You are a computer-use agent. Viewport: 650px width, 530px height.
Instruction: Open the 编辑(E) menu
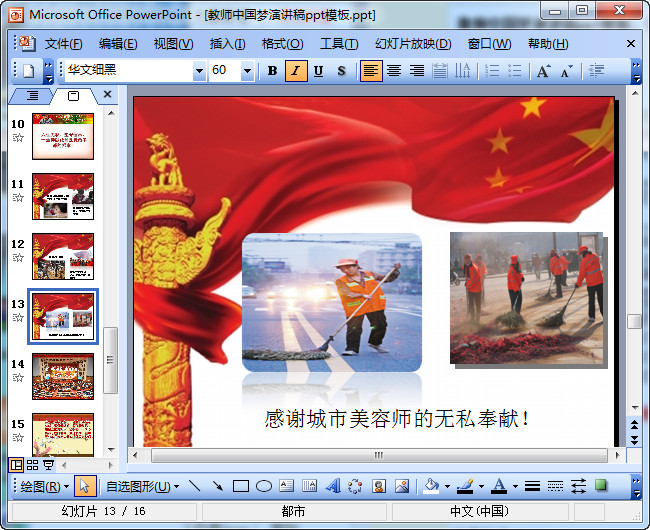118,44
